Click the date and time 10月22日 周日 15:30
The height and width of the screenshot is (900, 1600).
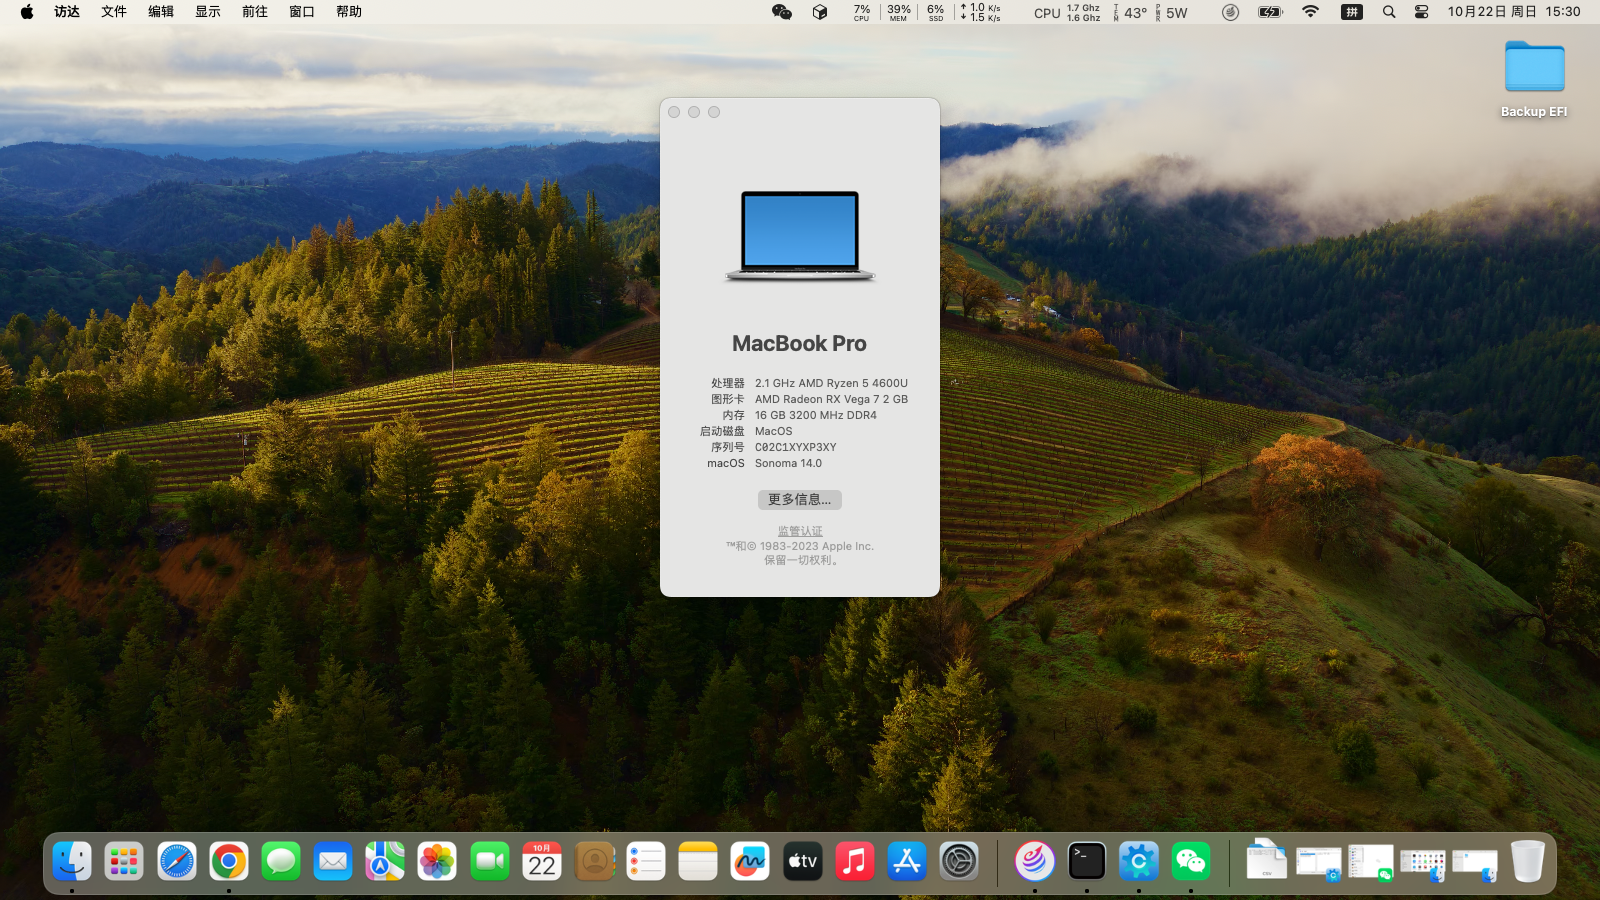(1514, 12)
